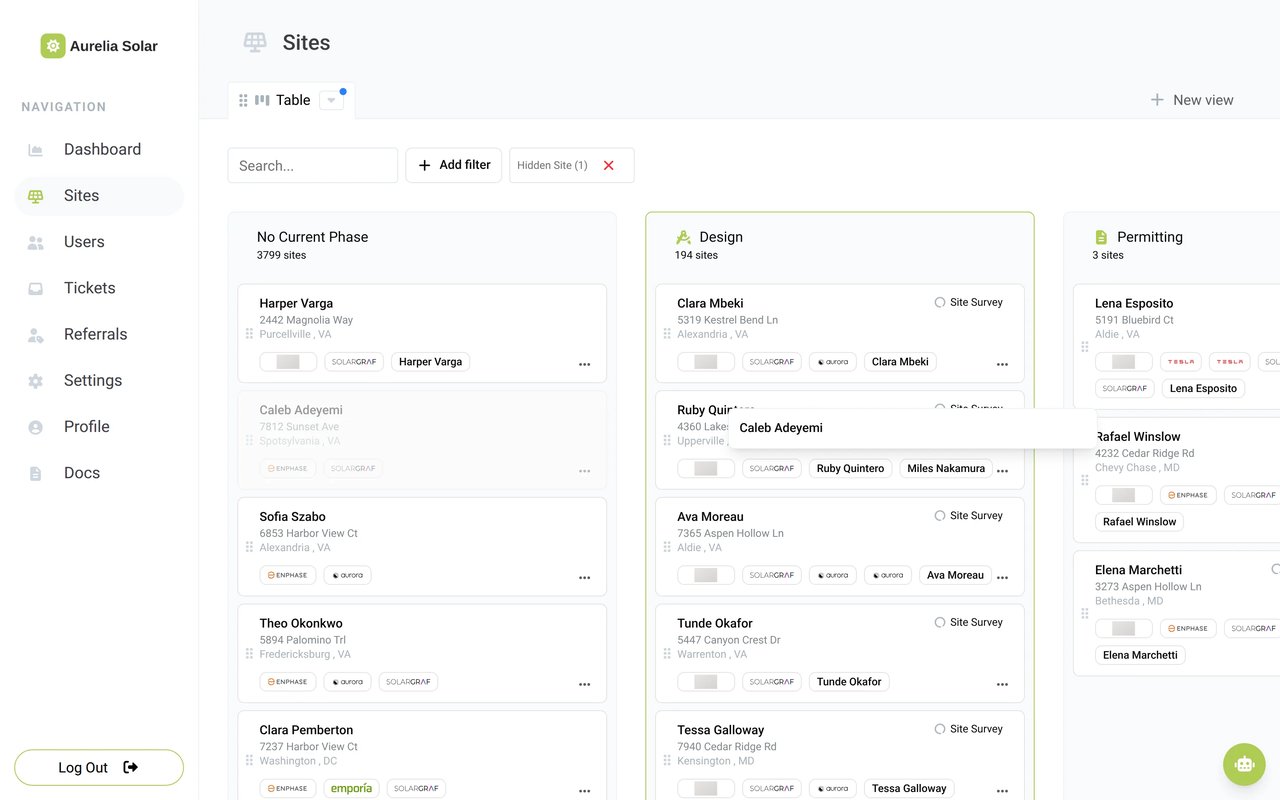Viewport: 1280px width, 800px height.
Task: Open Settings from the sidebar
Action: coord(99,380)
